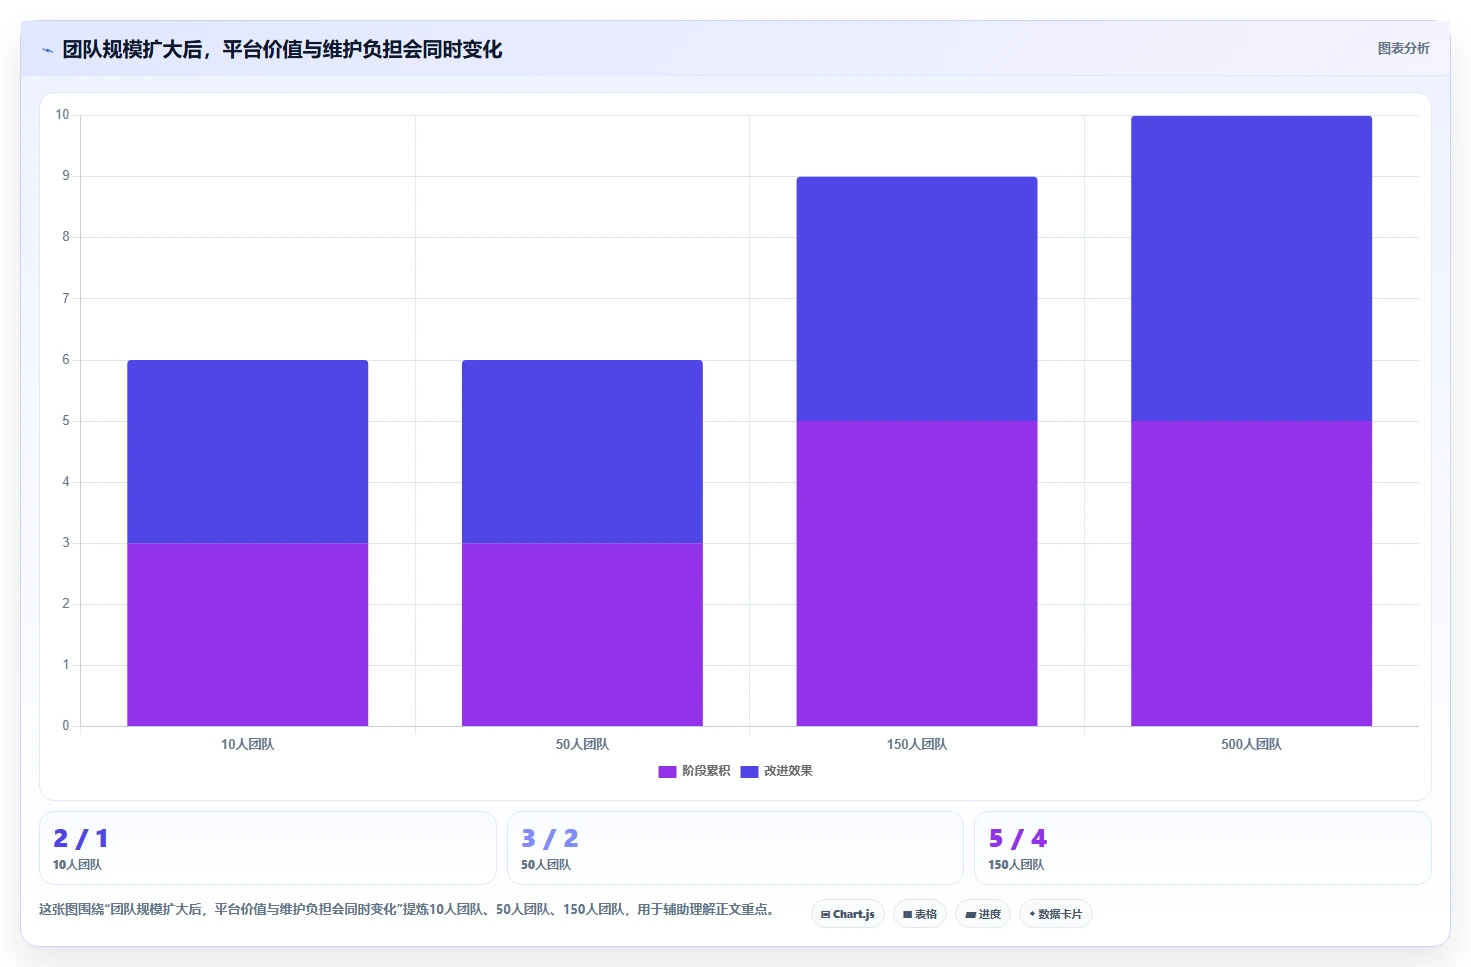
Task: Click the blue 改进效果 legend swatch
Action: click(x=749, y=771)
